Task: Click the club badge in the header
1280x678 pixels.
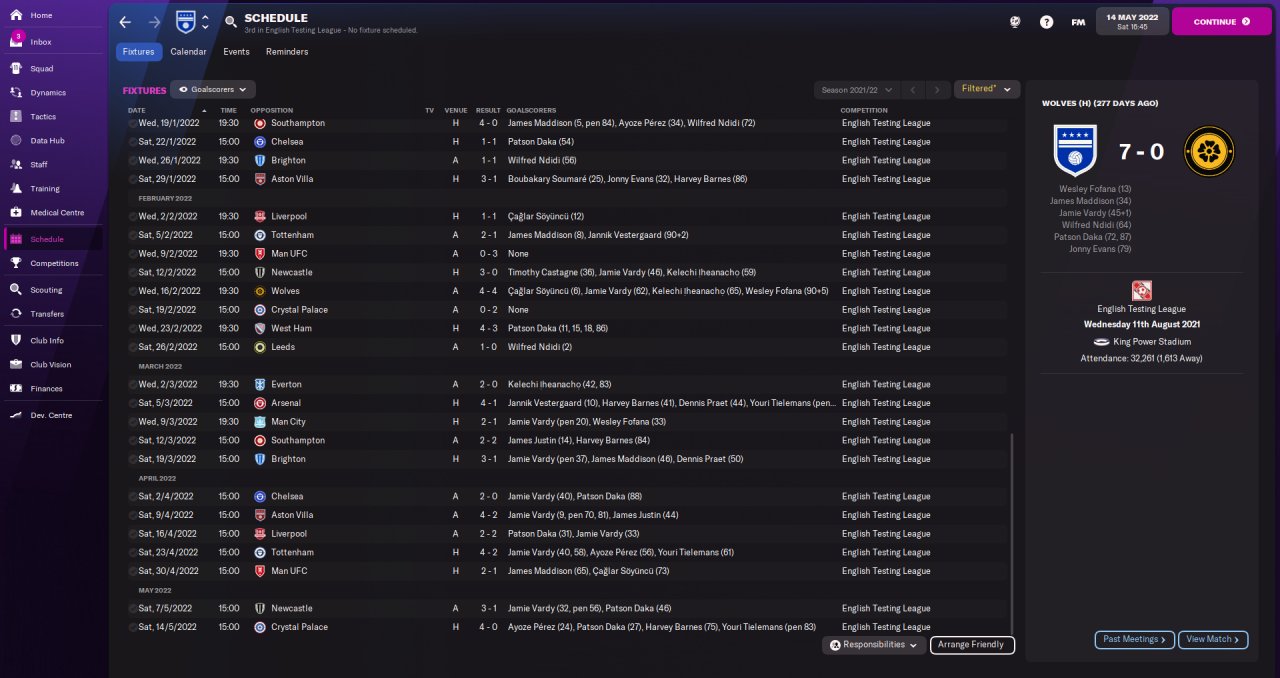Action: (x=185, y=21)
